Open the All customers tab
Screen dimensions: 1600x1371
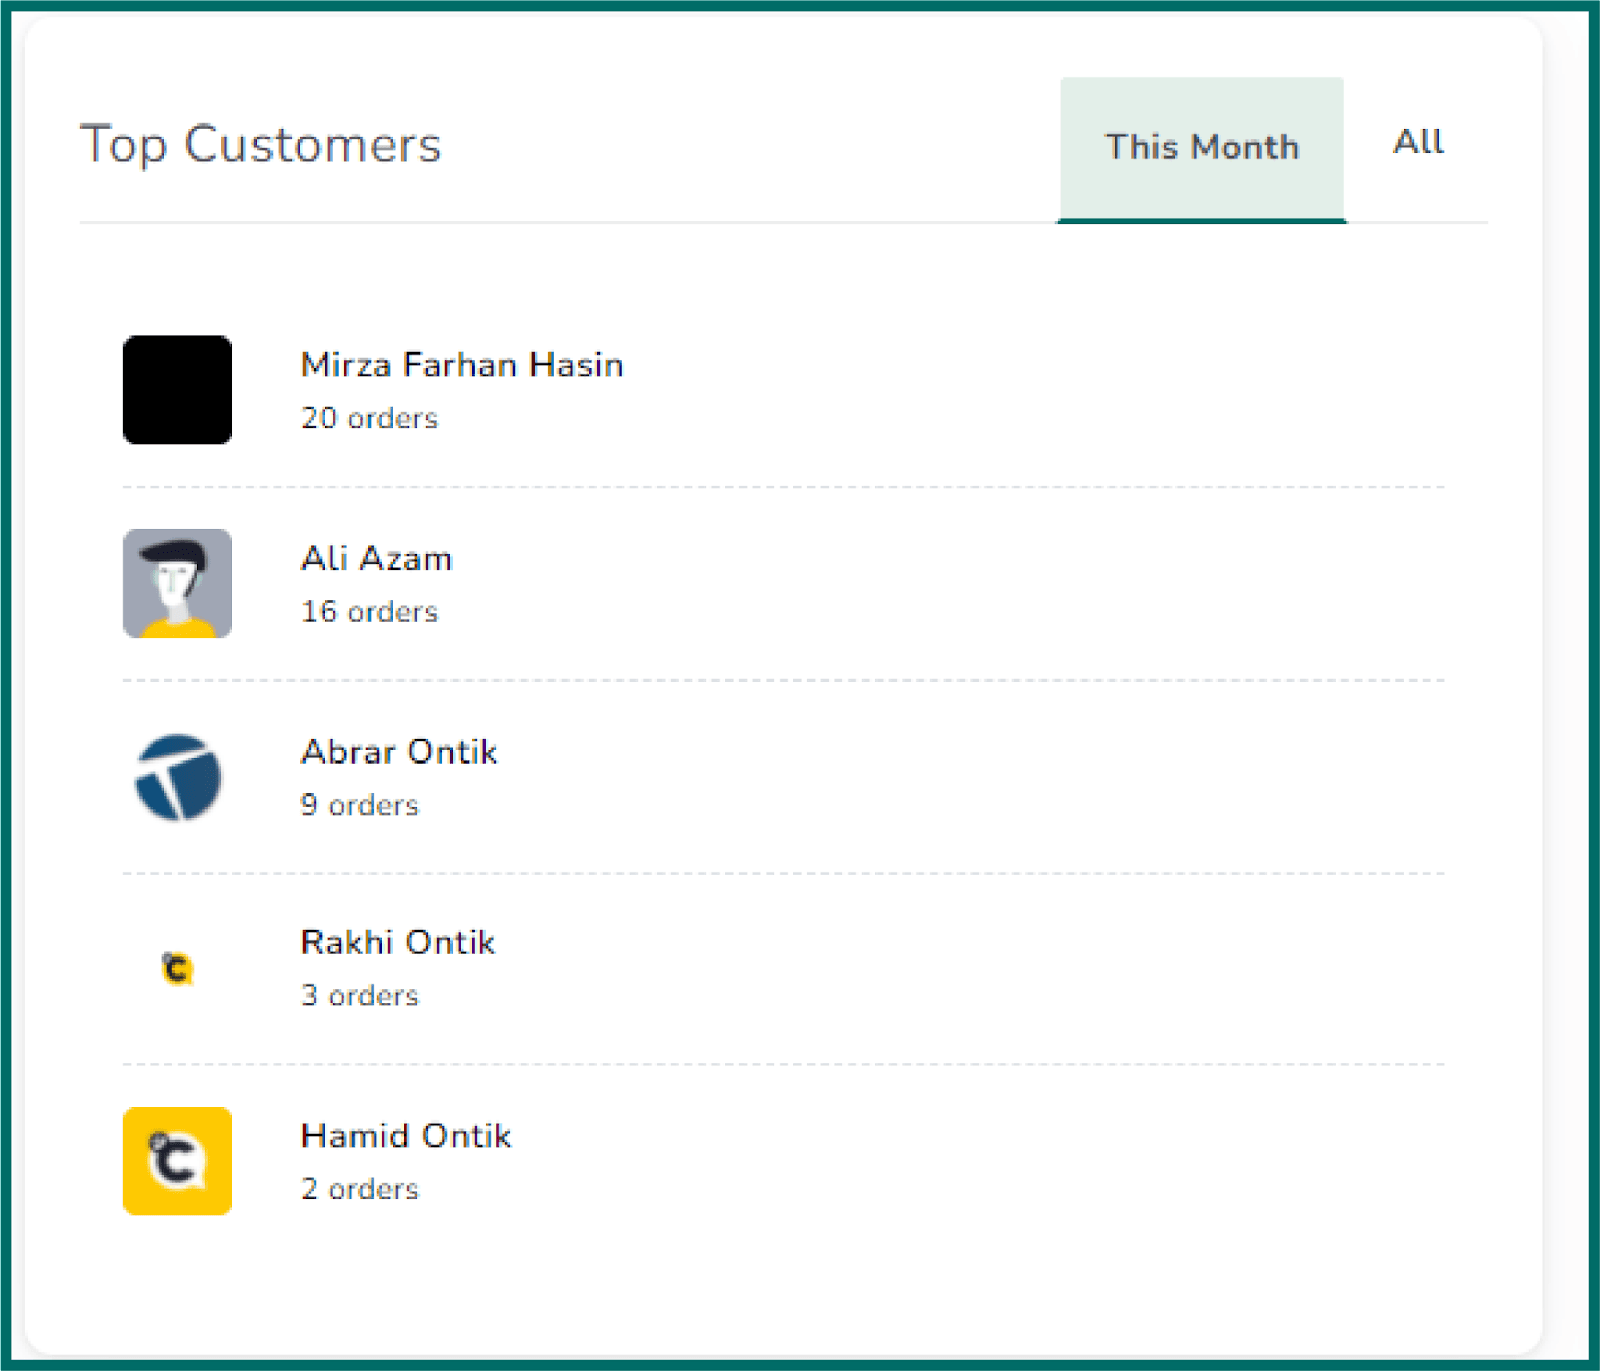click(1418, 142)
